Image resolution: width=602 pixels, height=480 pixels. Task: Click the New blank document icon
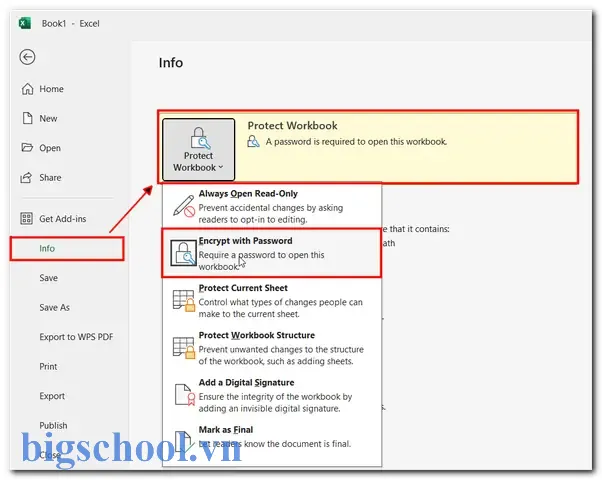[27, 118]
